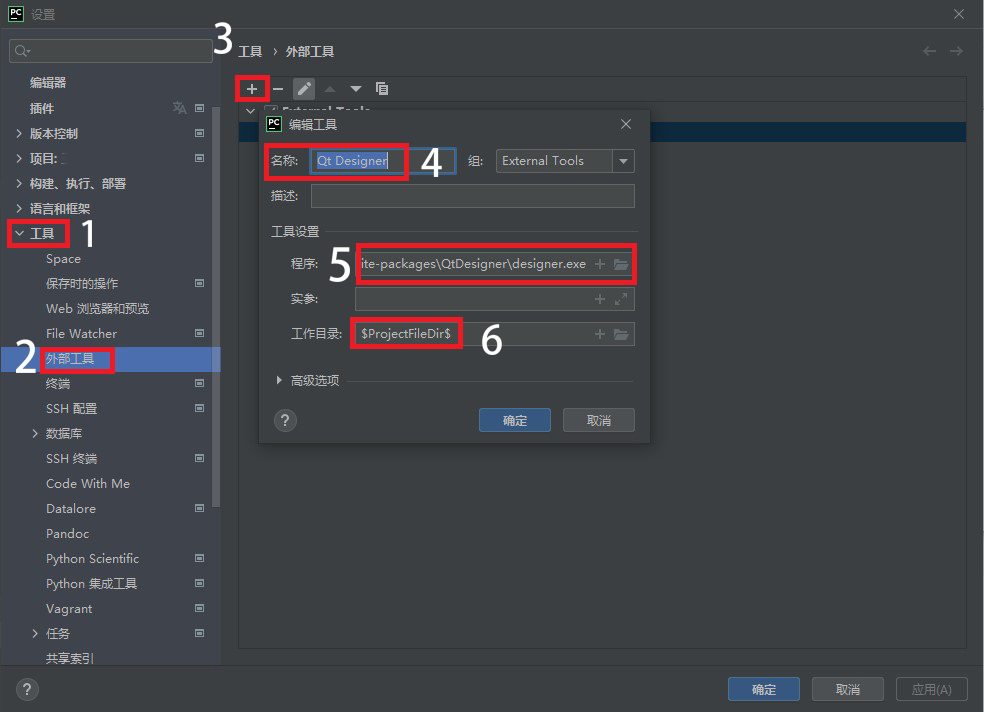The width and height of the screenshot is (984, 712).
Task: Open Pandoc settings page
Action: [x=68, y=534]
